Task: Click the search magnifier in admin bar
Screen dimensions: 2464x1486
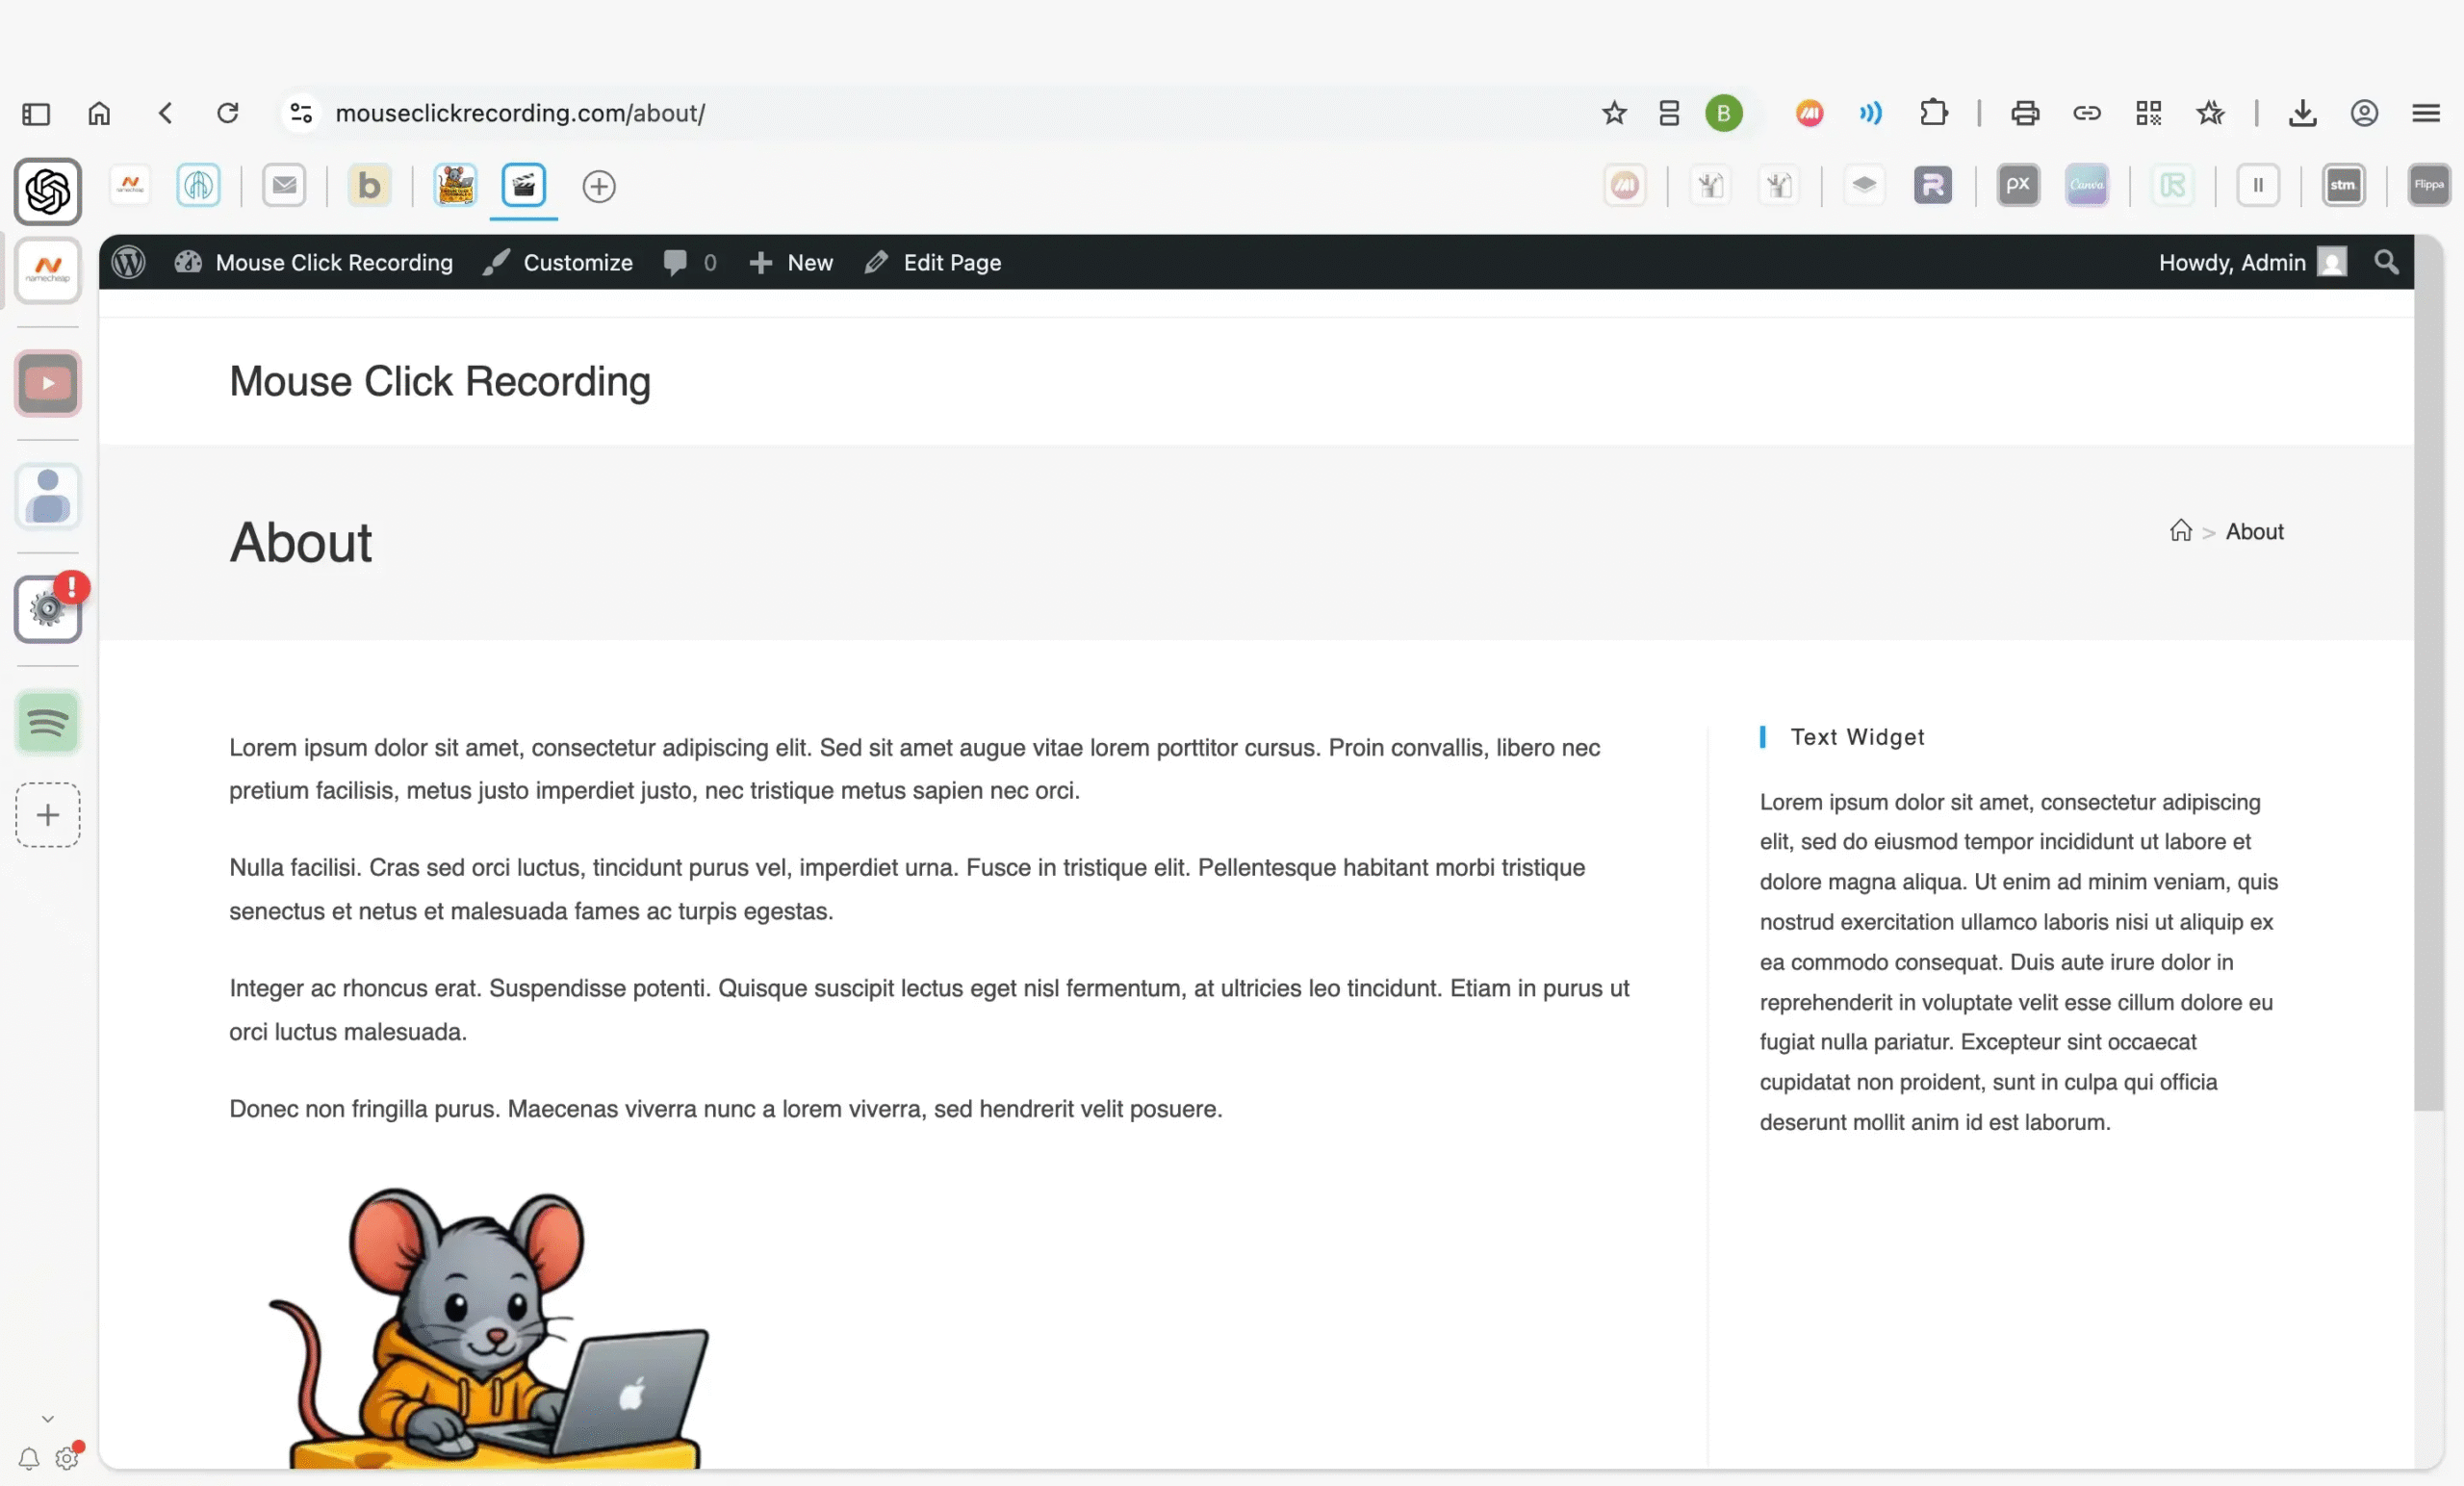Action: tap(2386, 263)
